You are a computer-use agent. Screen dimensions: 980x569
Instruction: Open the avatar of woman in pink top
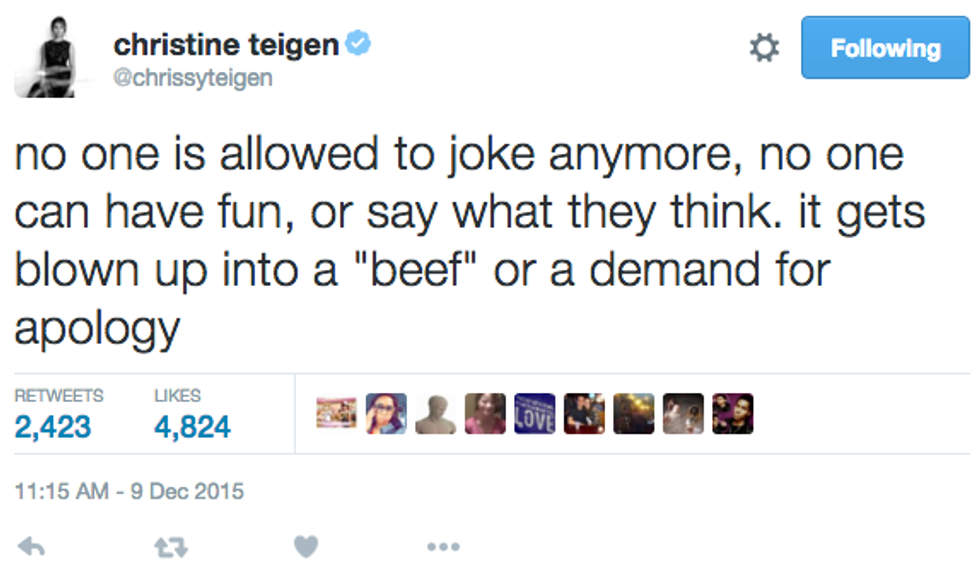[485, 413]
